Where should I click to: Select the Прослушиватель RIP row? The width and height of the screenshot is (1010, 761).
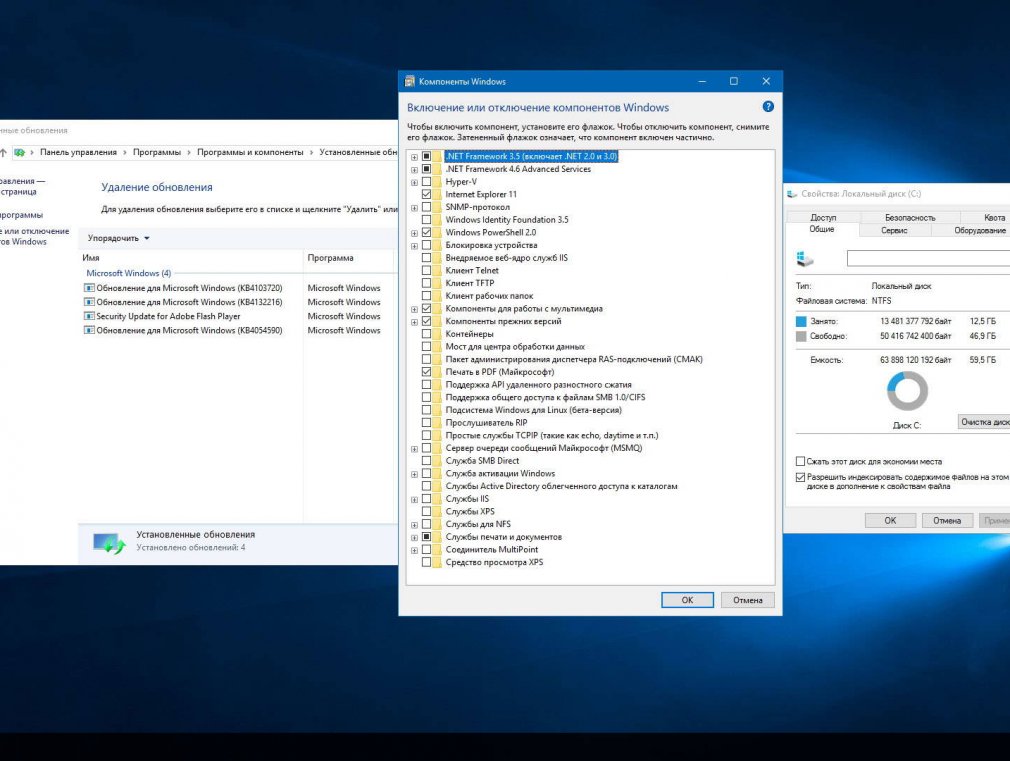click(x=486, y=423)
